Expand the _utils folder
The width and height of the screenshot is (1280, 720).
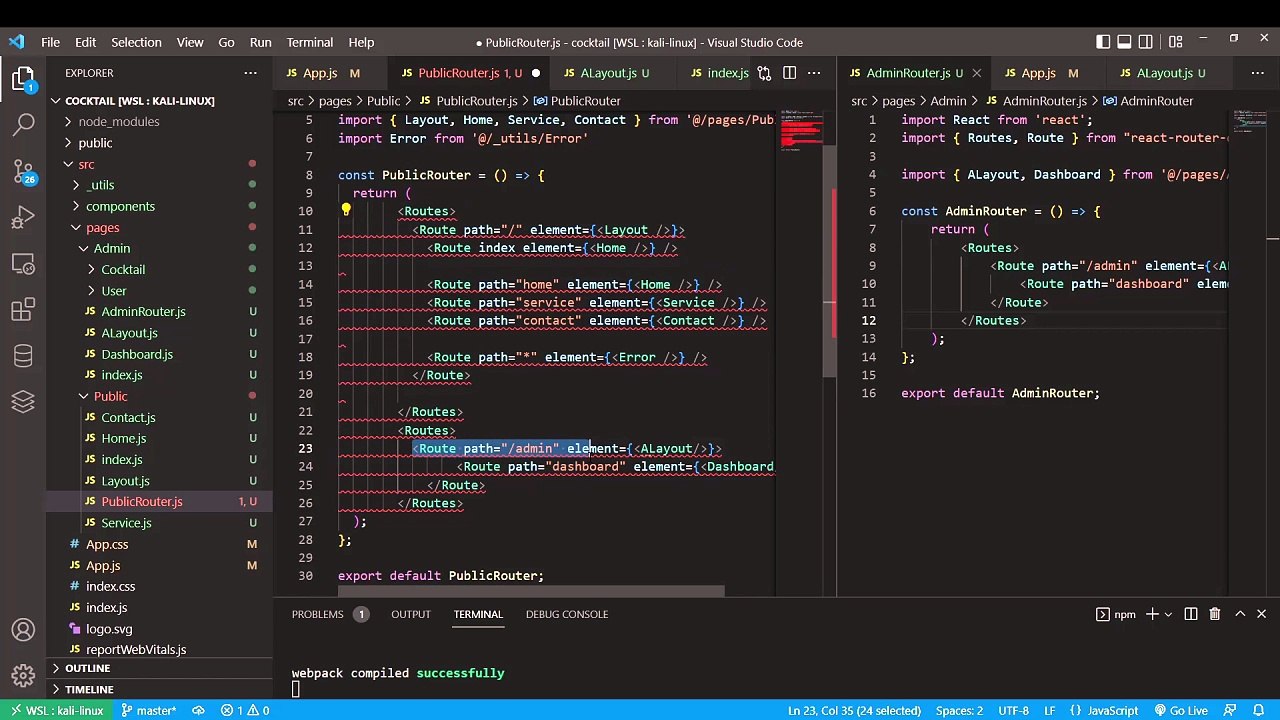tap(100, 185)
